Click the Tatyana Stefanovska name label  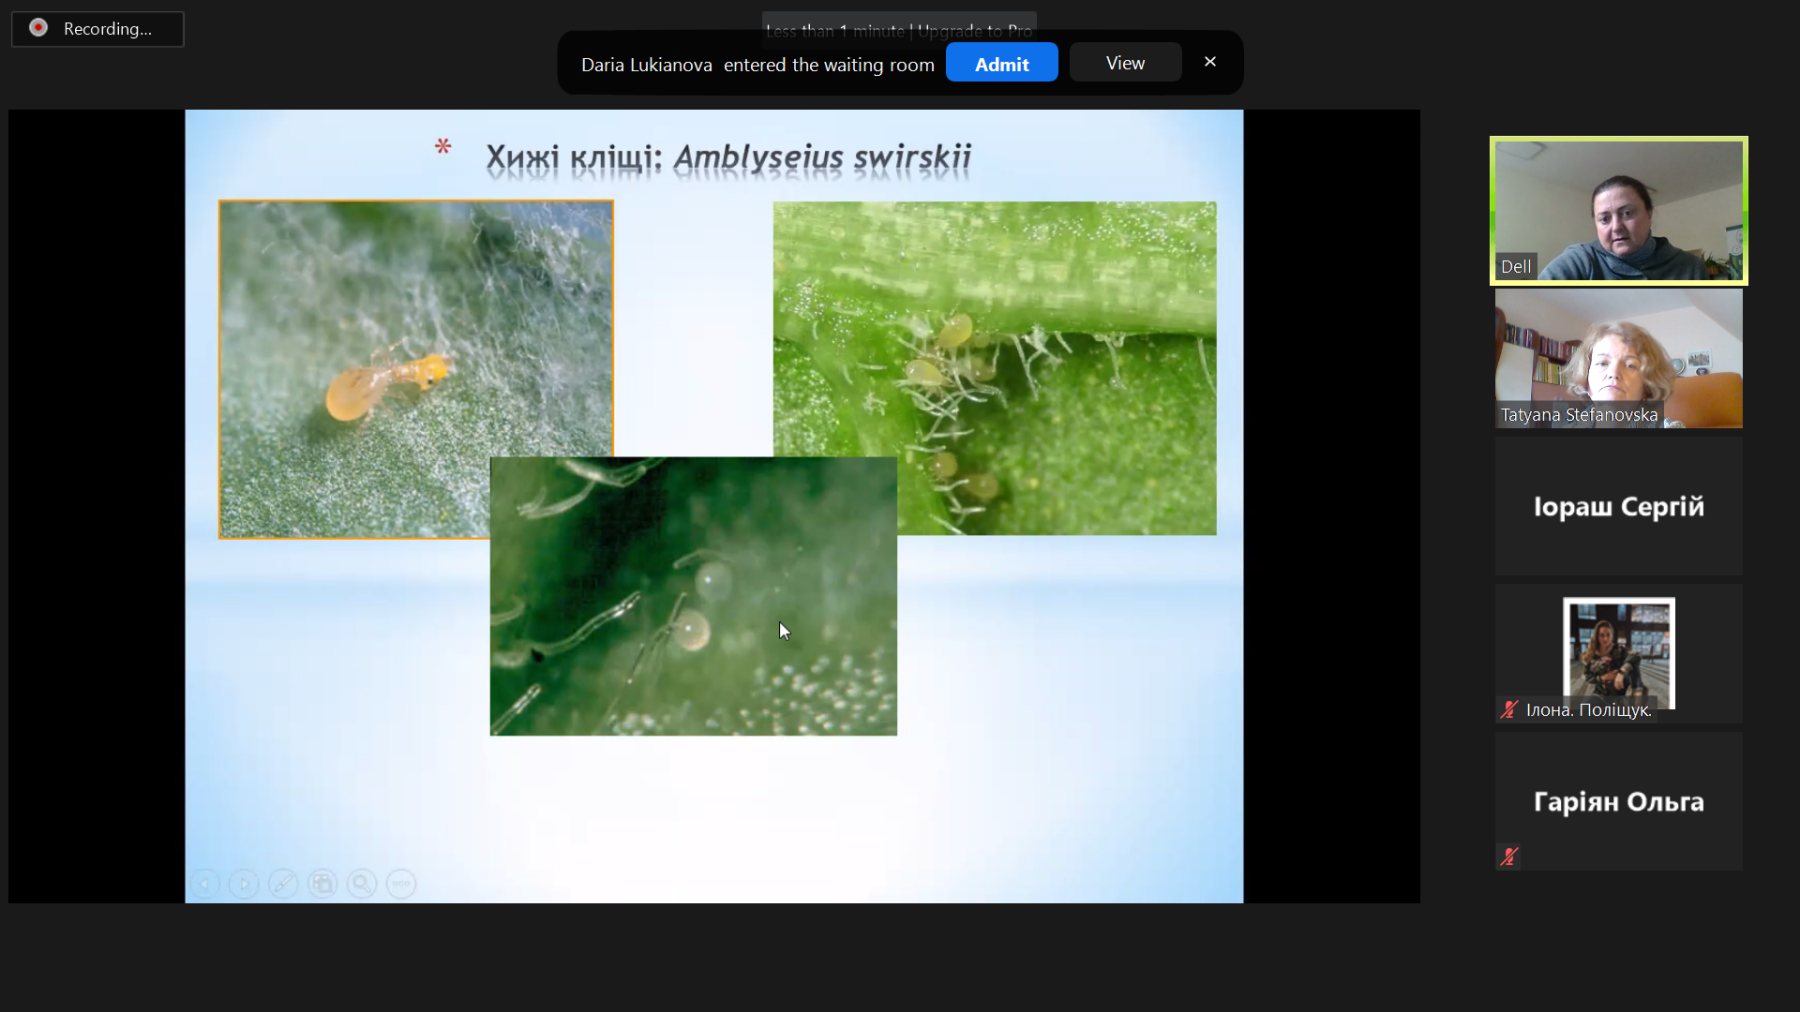1579,415
